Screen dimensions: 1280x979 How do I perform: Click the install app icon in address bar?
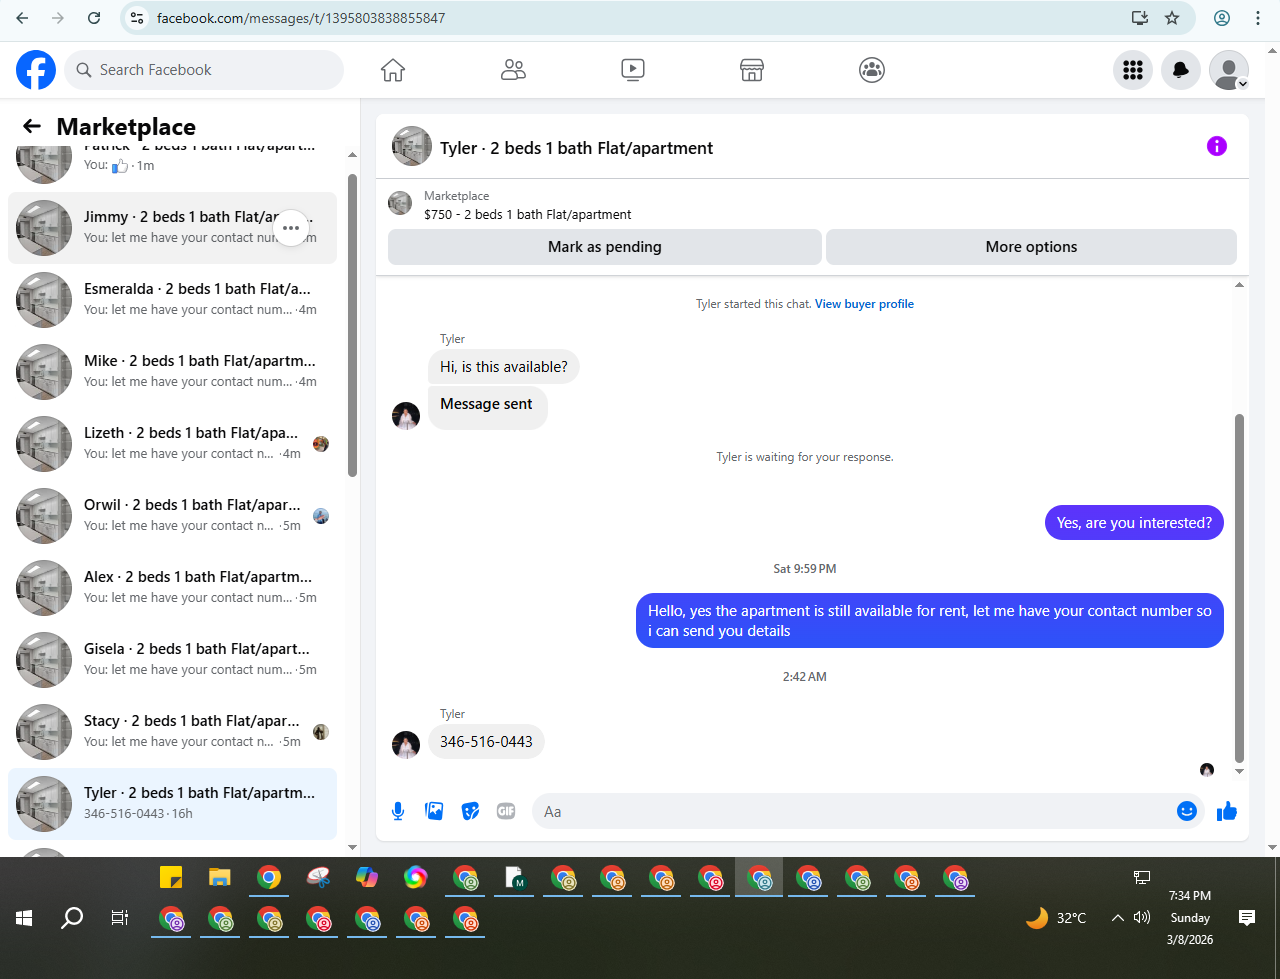click(x=1139, y=18)
